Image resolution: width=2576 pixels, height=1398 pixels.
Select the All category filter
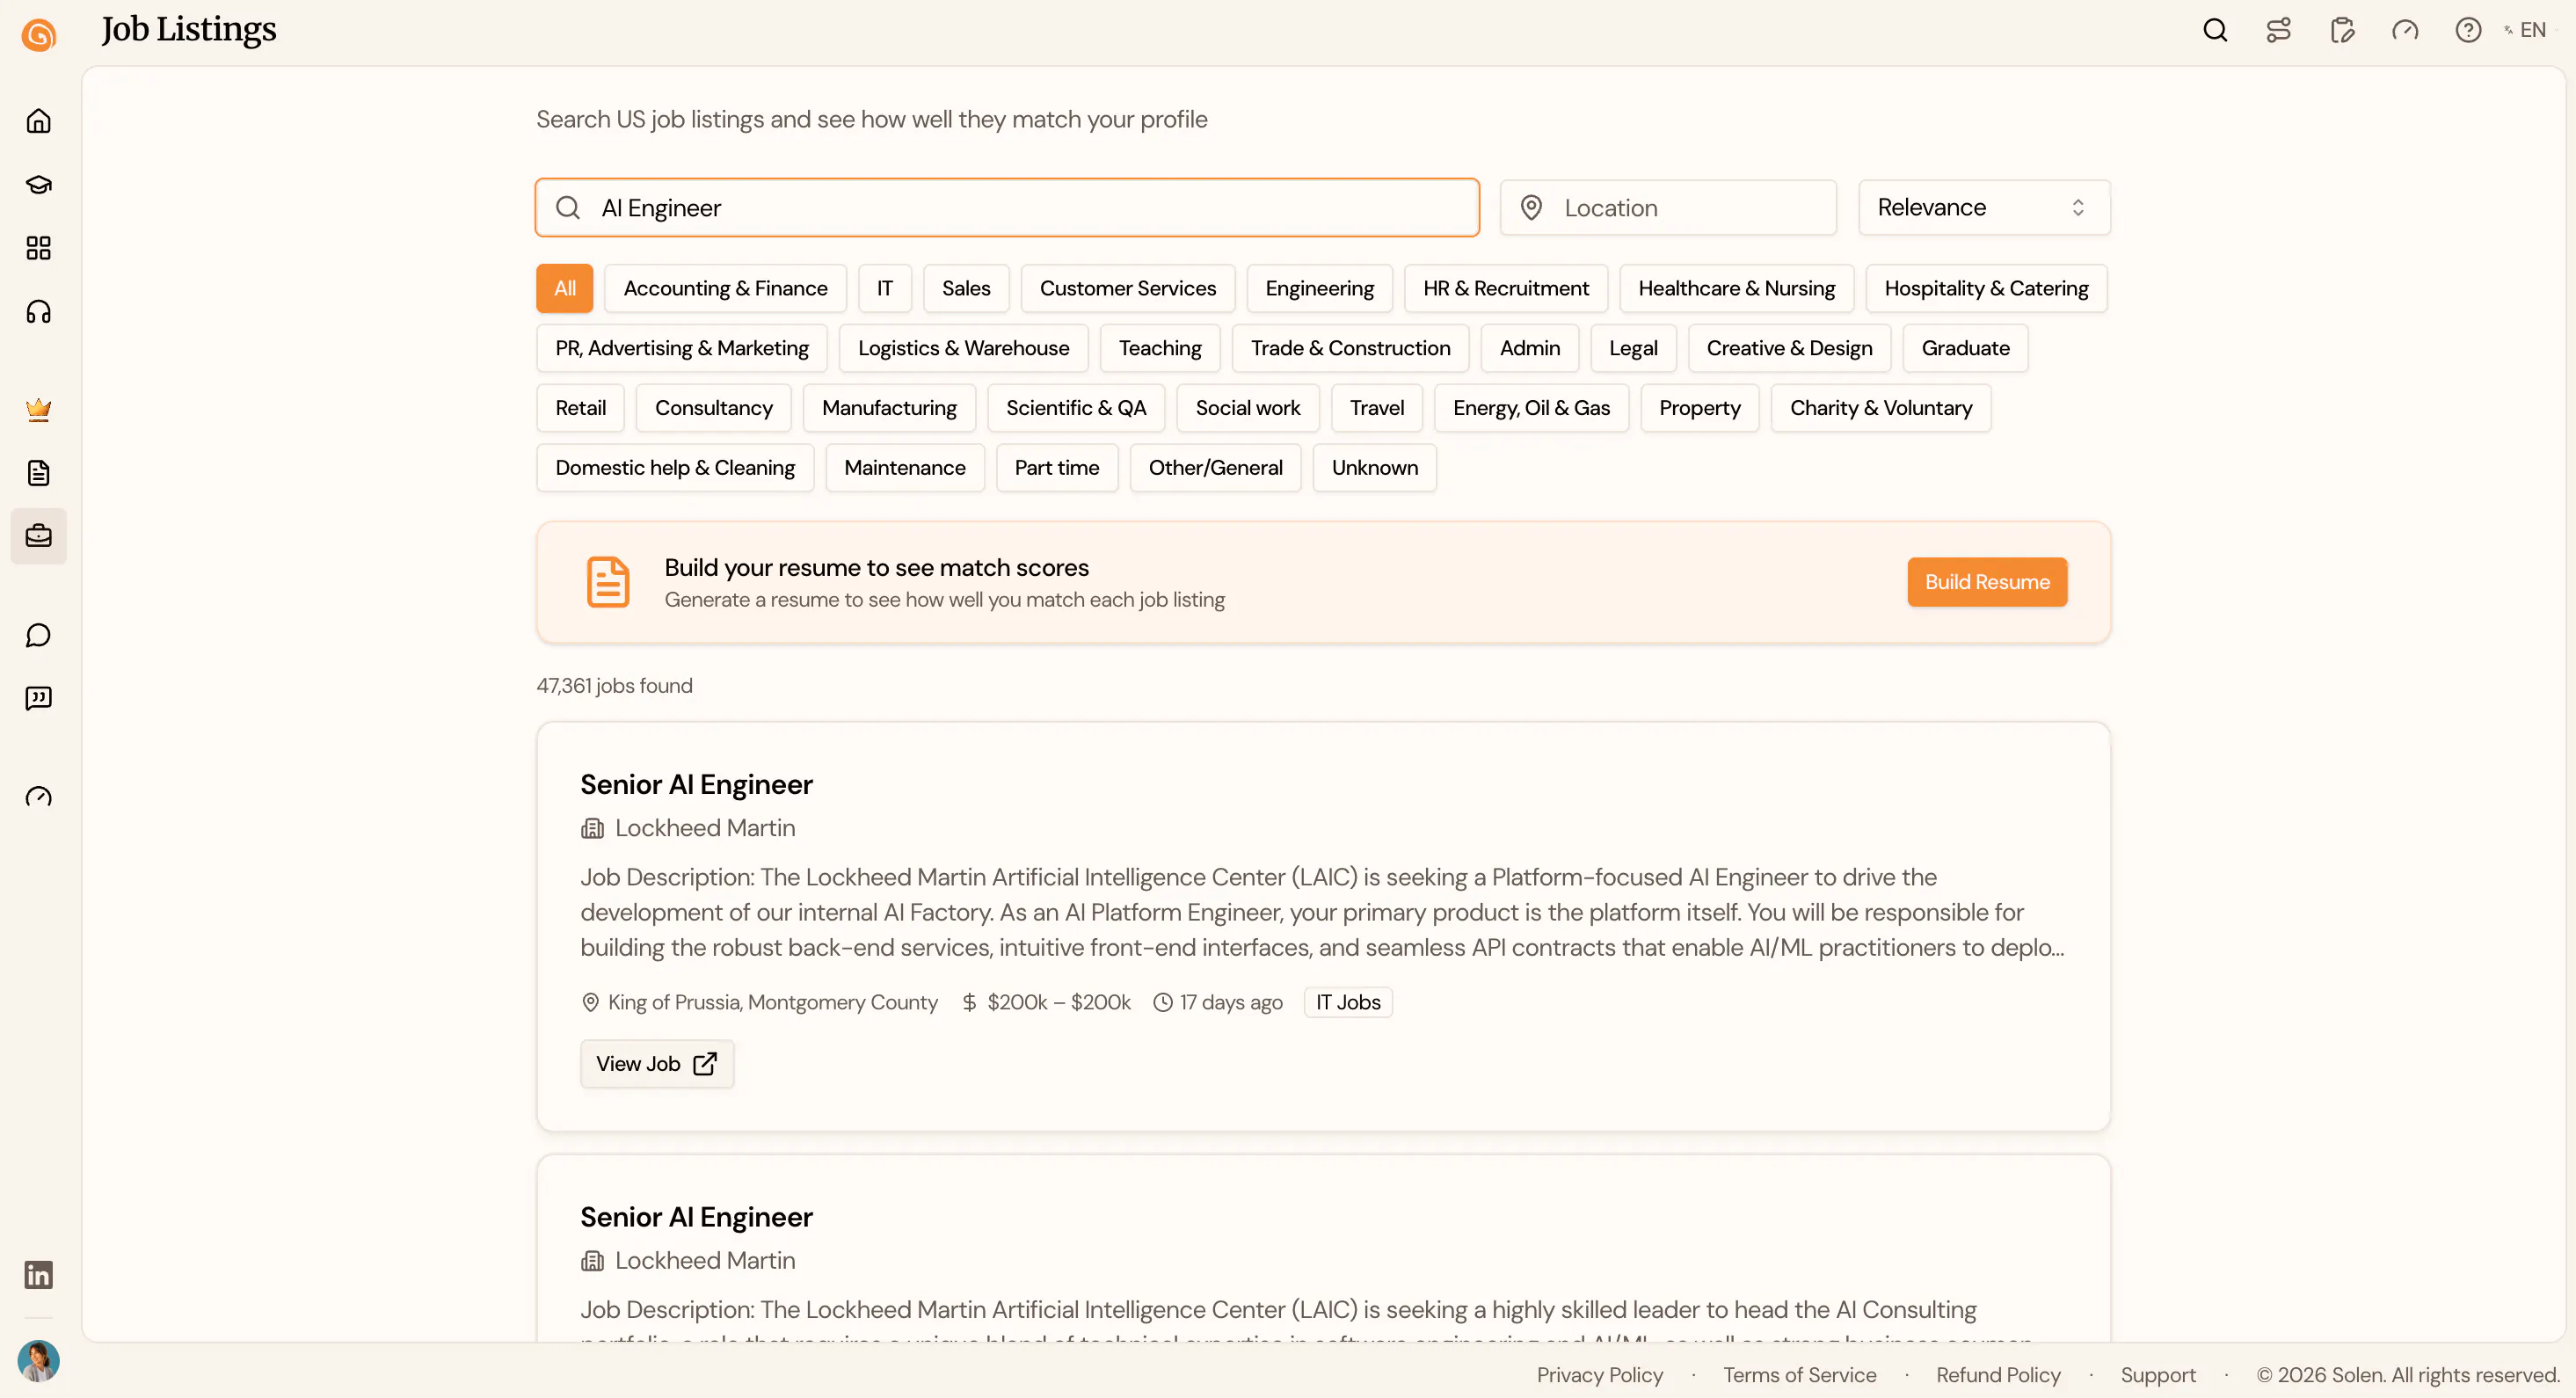pyautogui.click(x=565, y=288)
